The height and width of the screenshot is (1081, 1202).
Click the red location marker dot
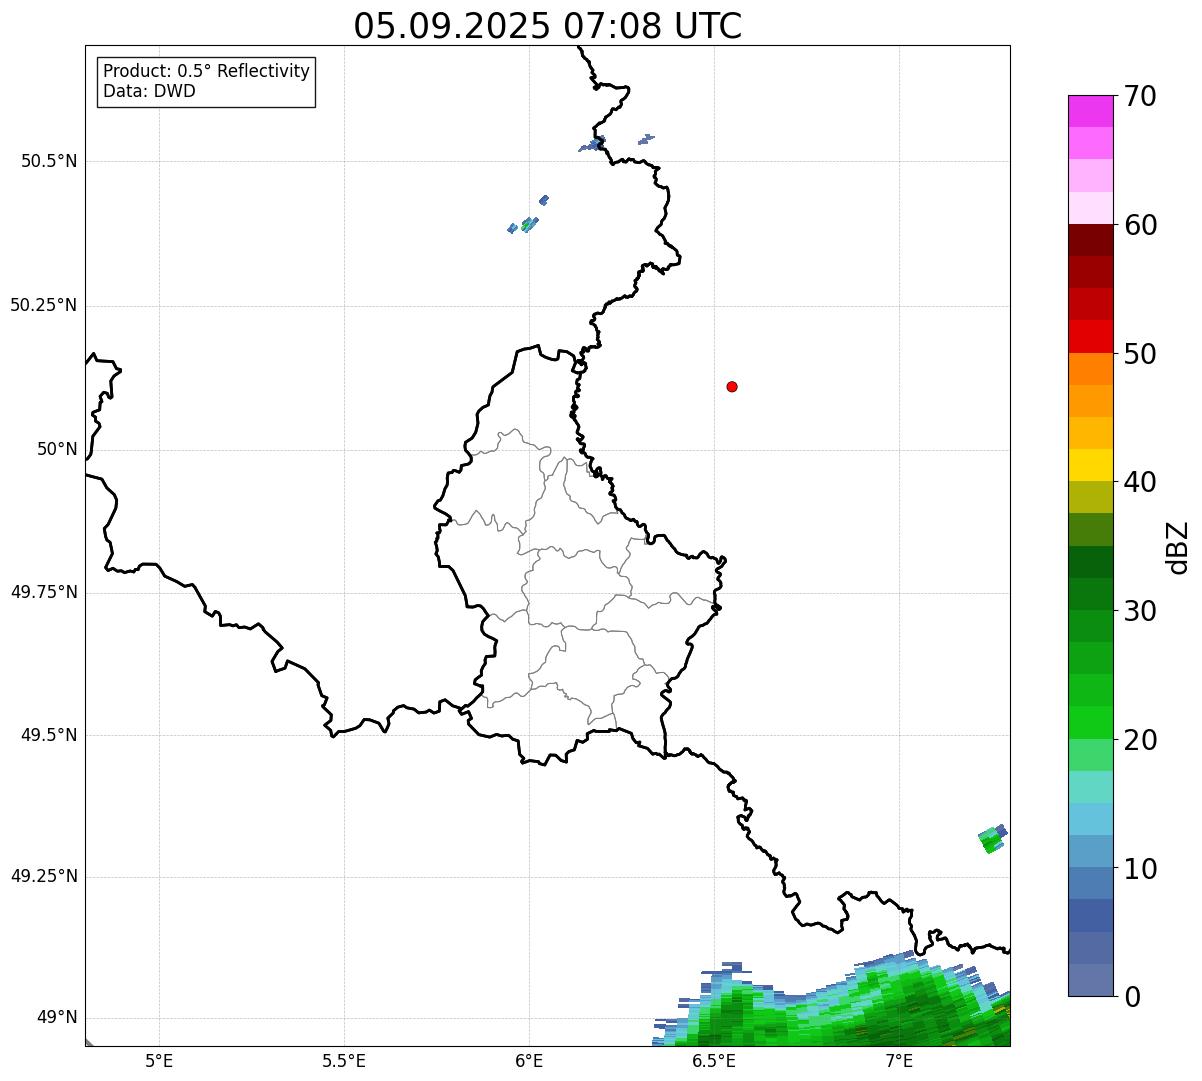click(732, 386)
